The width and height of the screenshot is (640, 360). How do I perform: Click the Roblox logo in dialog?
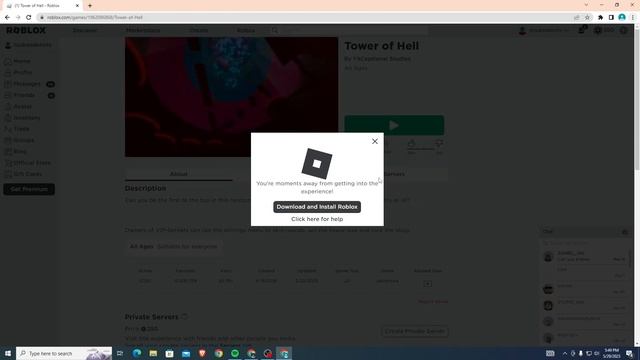point(317,164)
